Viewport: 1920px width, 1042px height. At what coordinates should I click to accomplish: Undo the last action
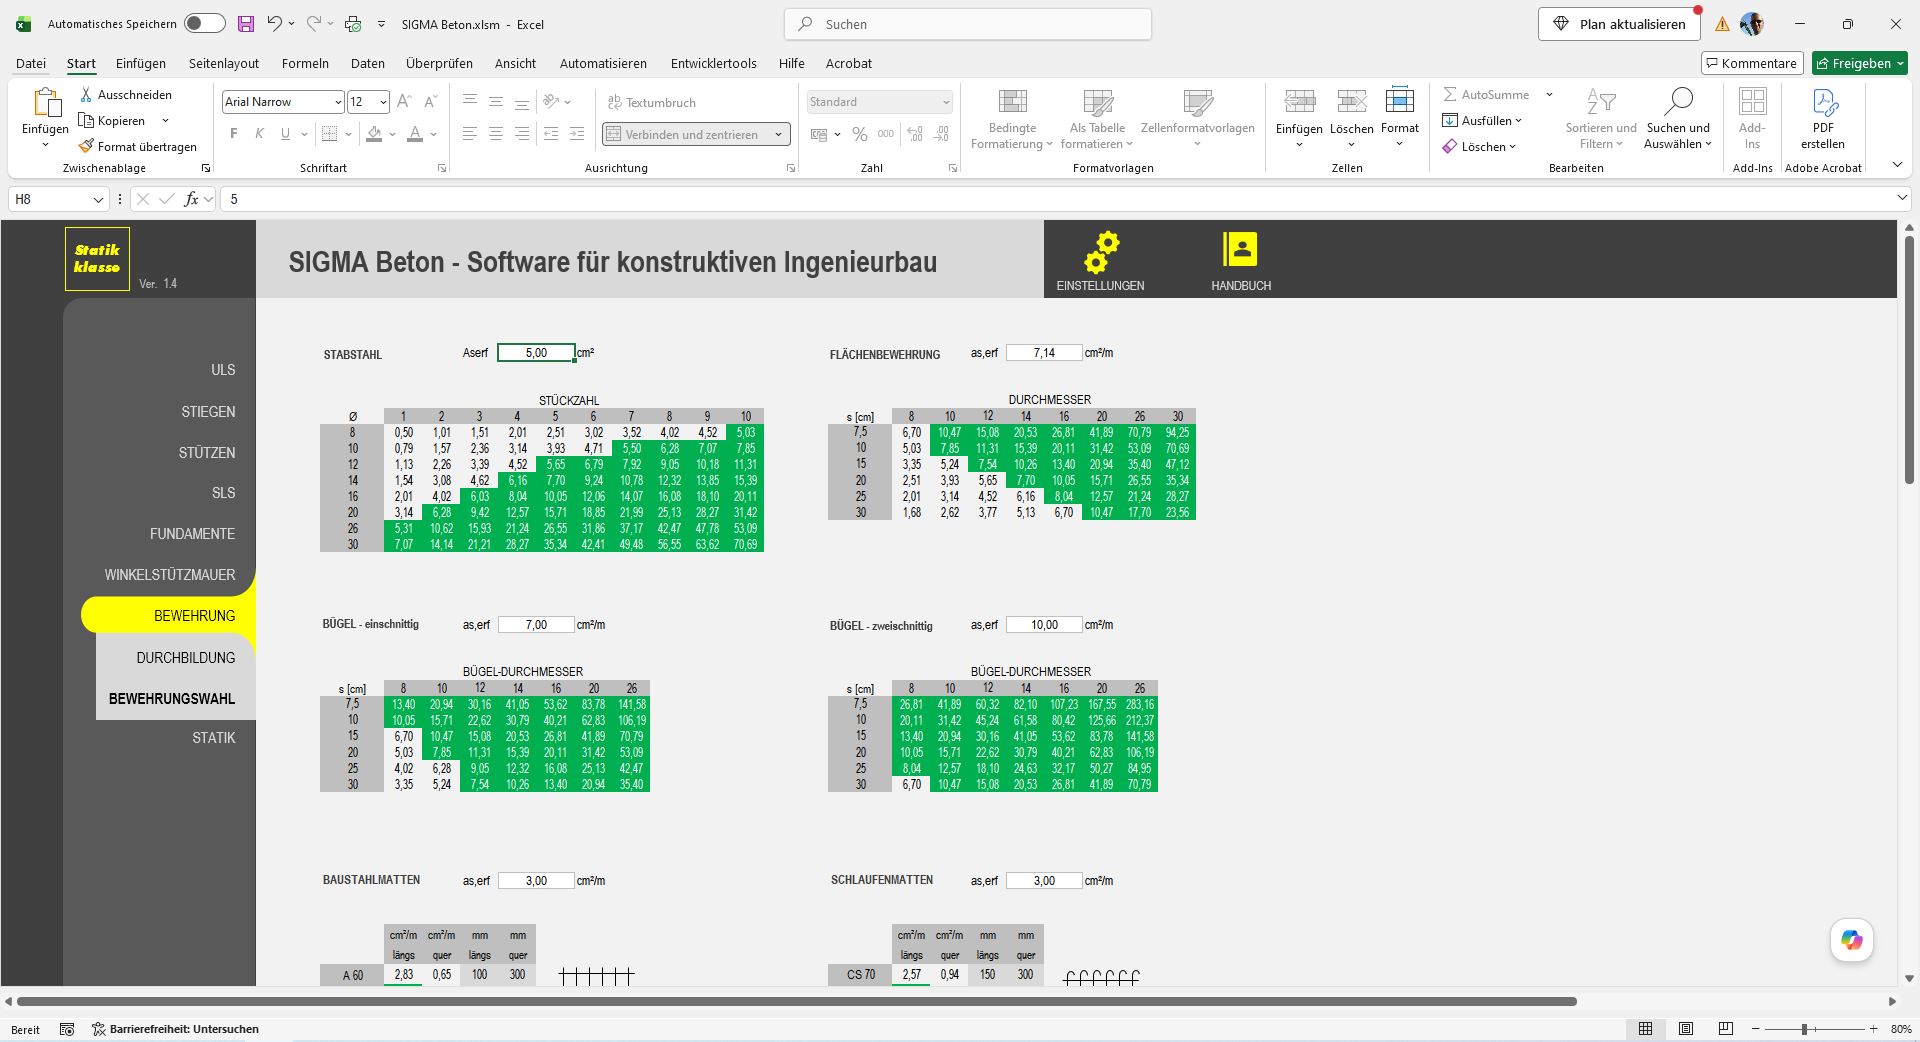click(274, 24)
